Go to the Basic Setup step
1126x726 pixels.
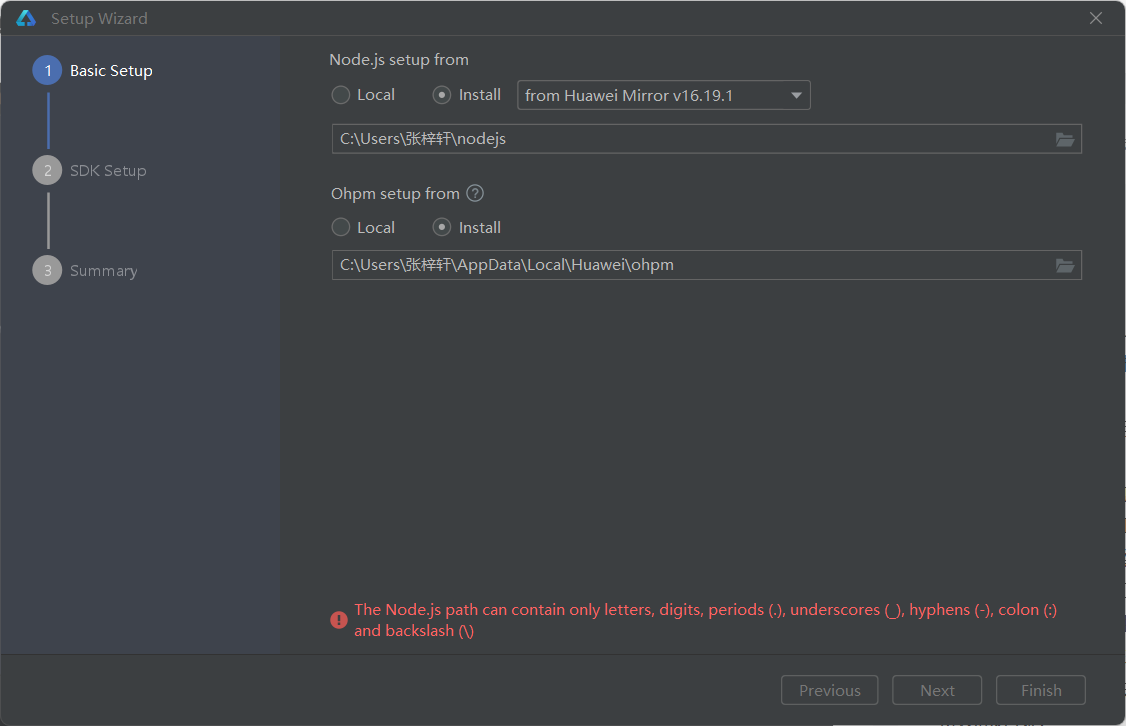[x=93, y=70]
